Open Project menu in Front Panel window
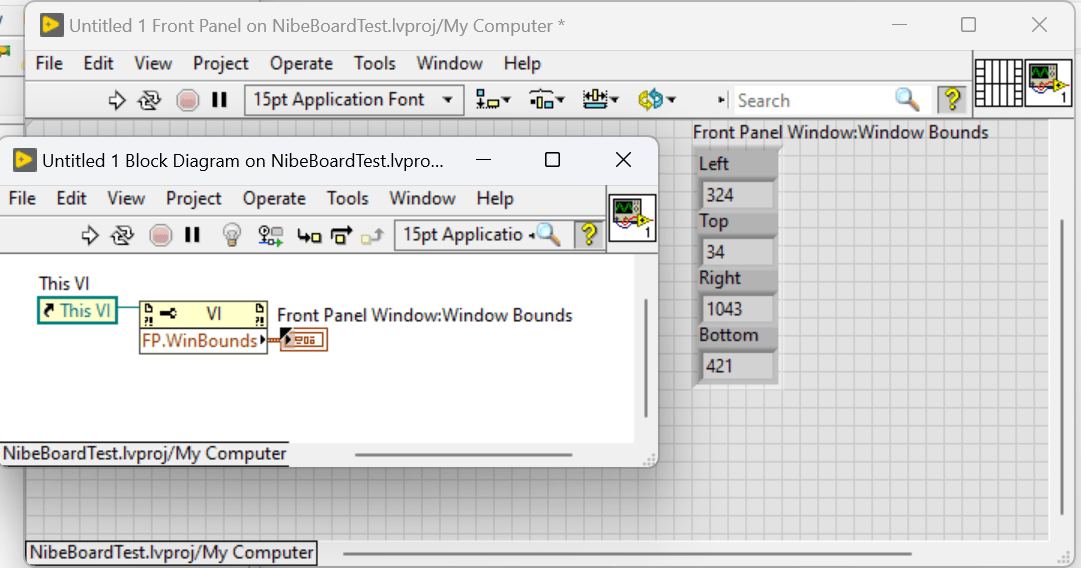This screenshot has height=568, width=1081. coord(221,63)
